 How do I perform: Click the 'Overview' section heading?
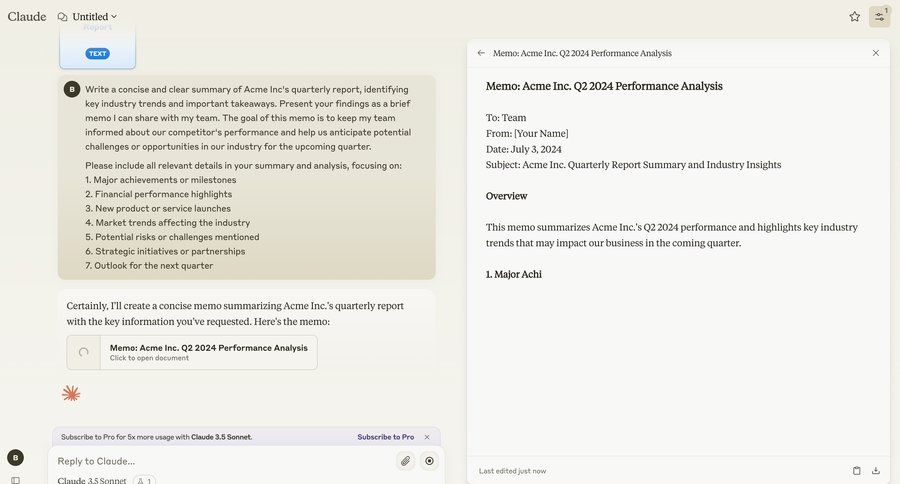pos(506,196)
